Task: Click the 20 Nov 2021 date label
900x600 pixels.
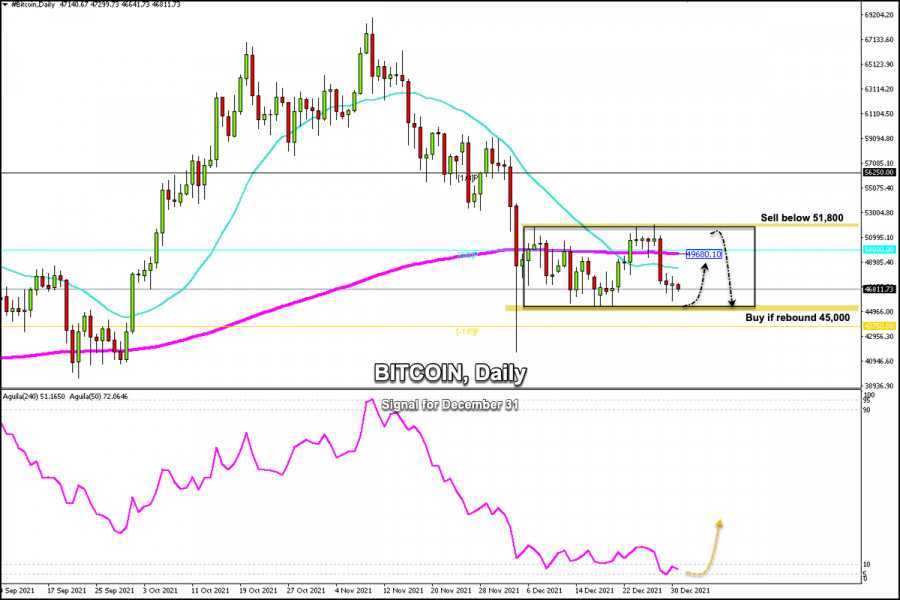Action: (x=451, y=590)
